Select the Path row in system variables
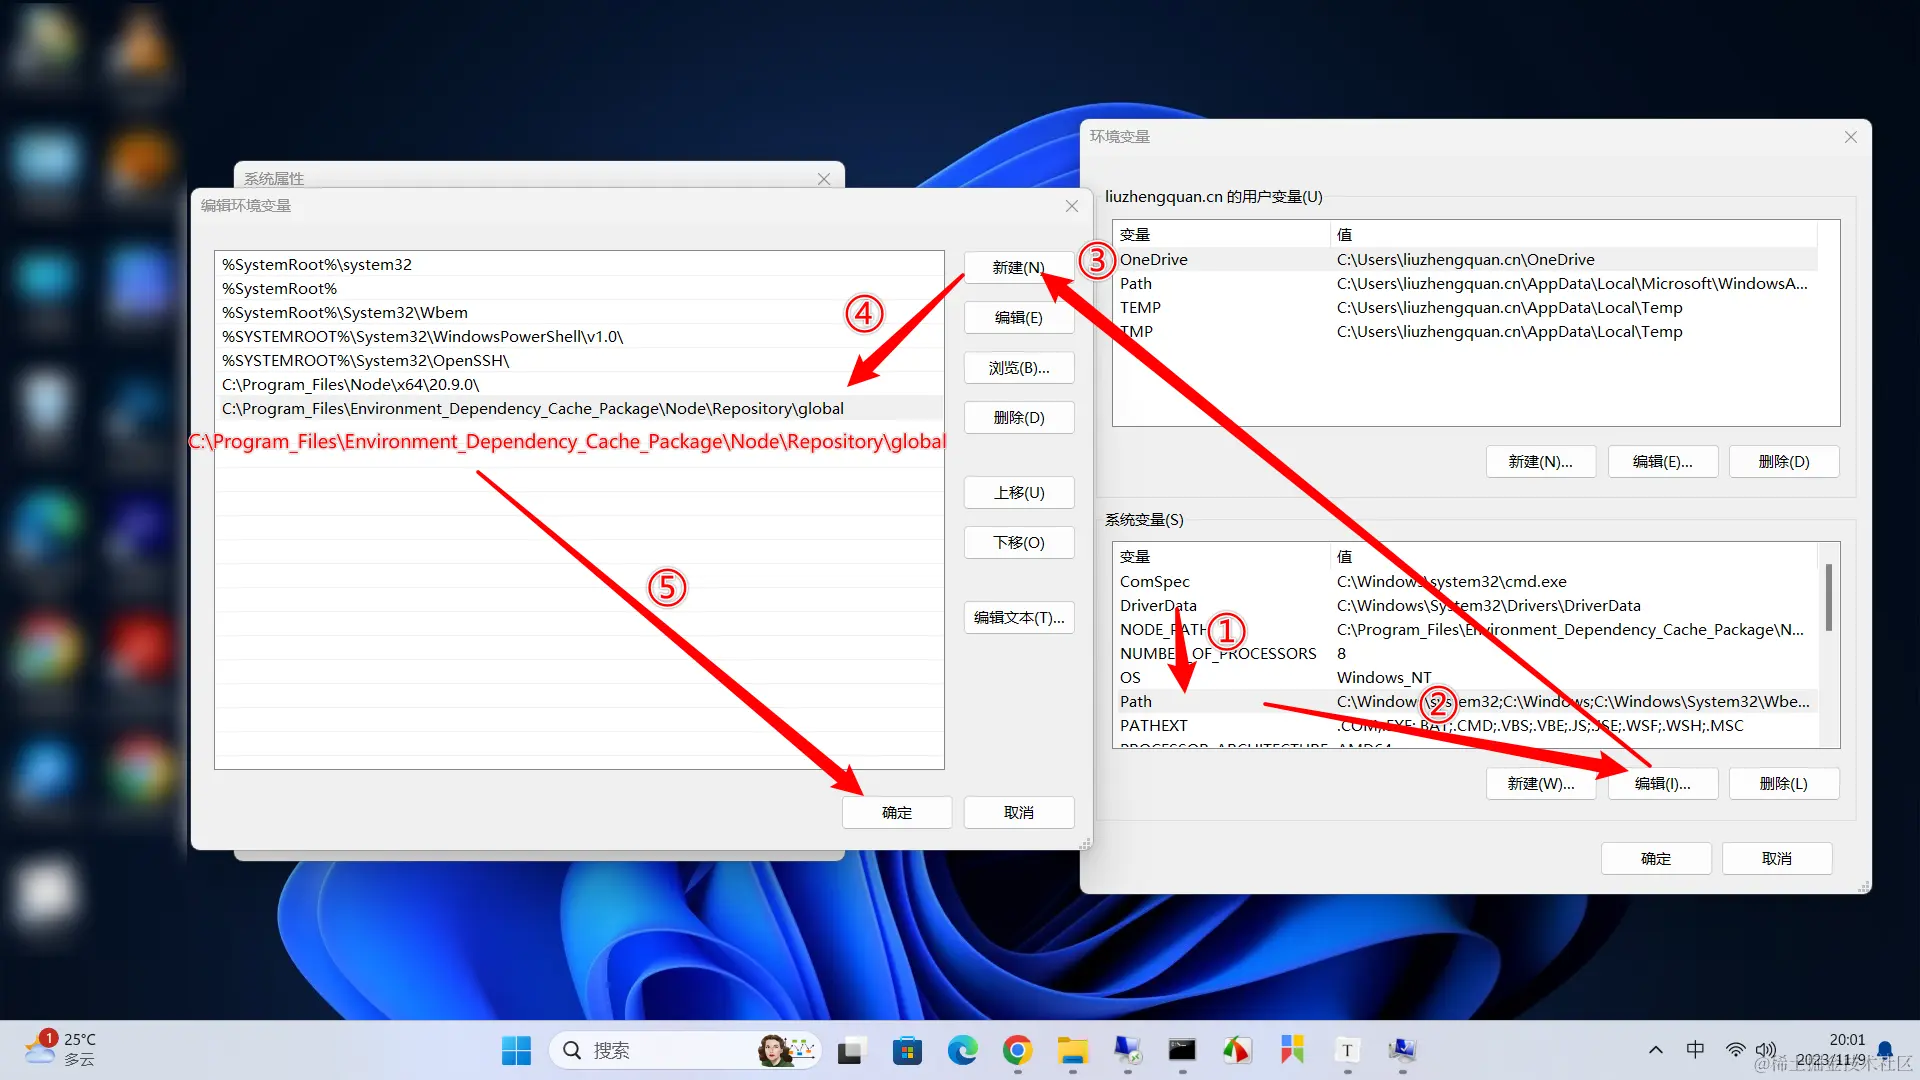The image size is (1920, 1080). click(x=1136, y=702)
